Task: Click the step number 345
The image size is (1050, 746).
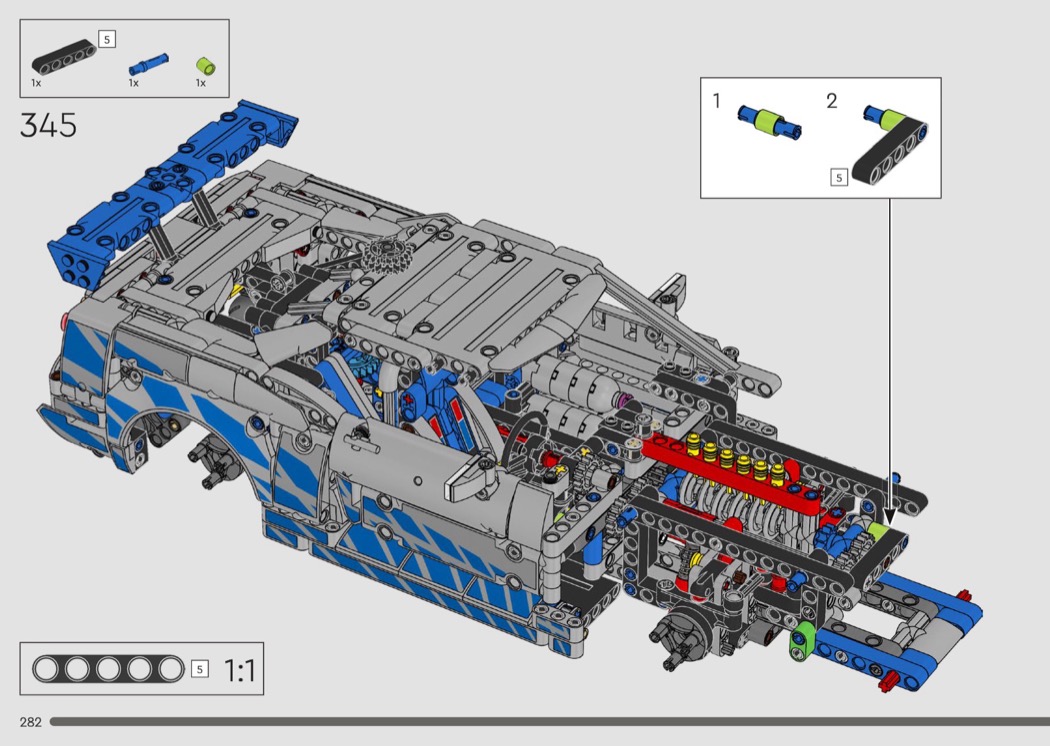Action: tap(48, 127)
